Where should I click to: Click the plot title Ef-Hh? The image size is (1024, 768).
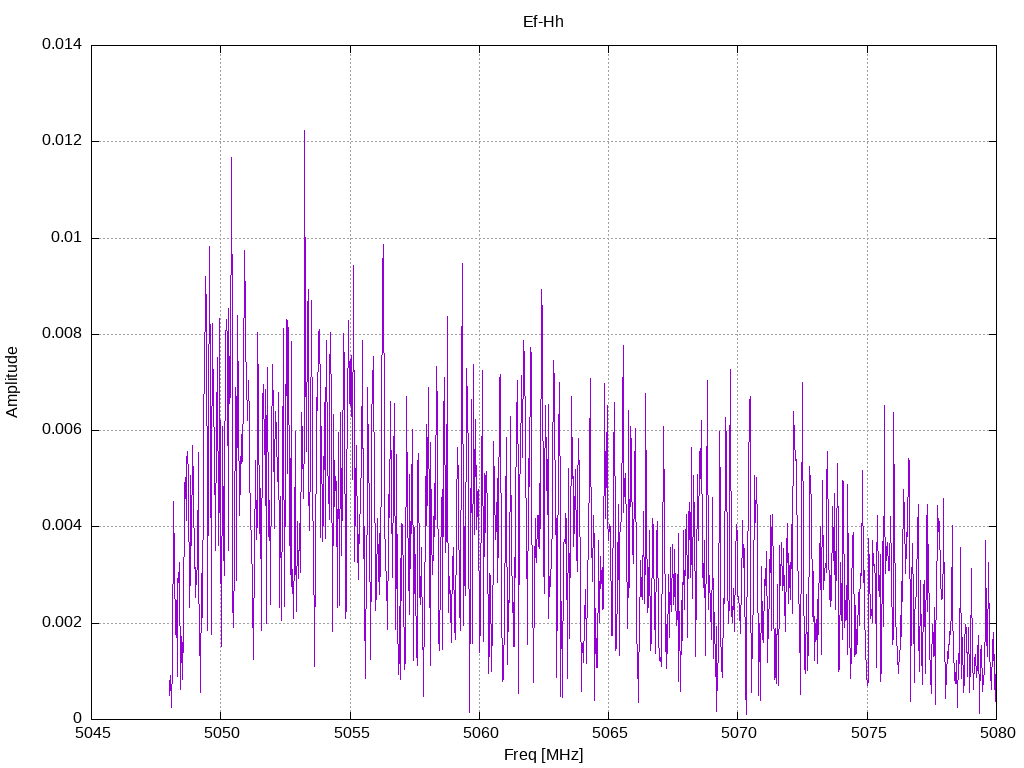point(543,22)
